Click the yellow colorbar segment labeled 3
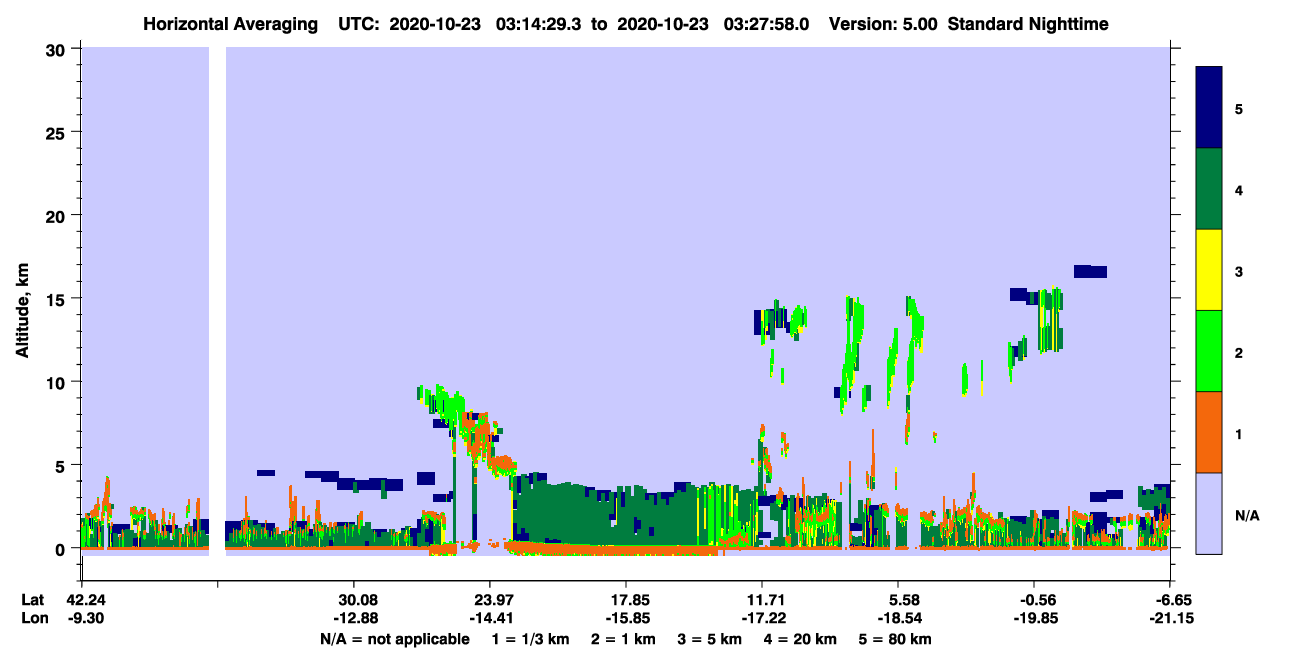 pyautogui.click(x=1209, y=270)
